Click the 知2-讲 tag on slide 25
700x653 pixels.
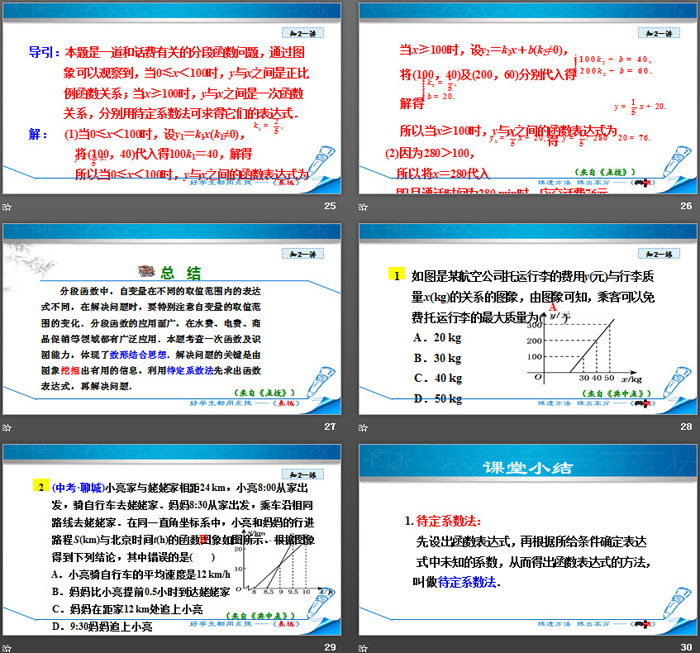tap(303, 33)
